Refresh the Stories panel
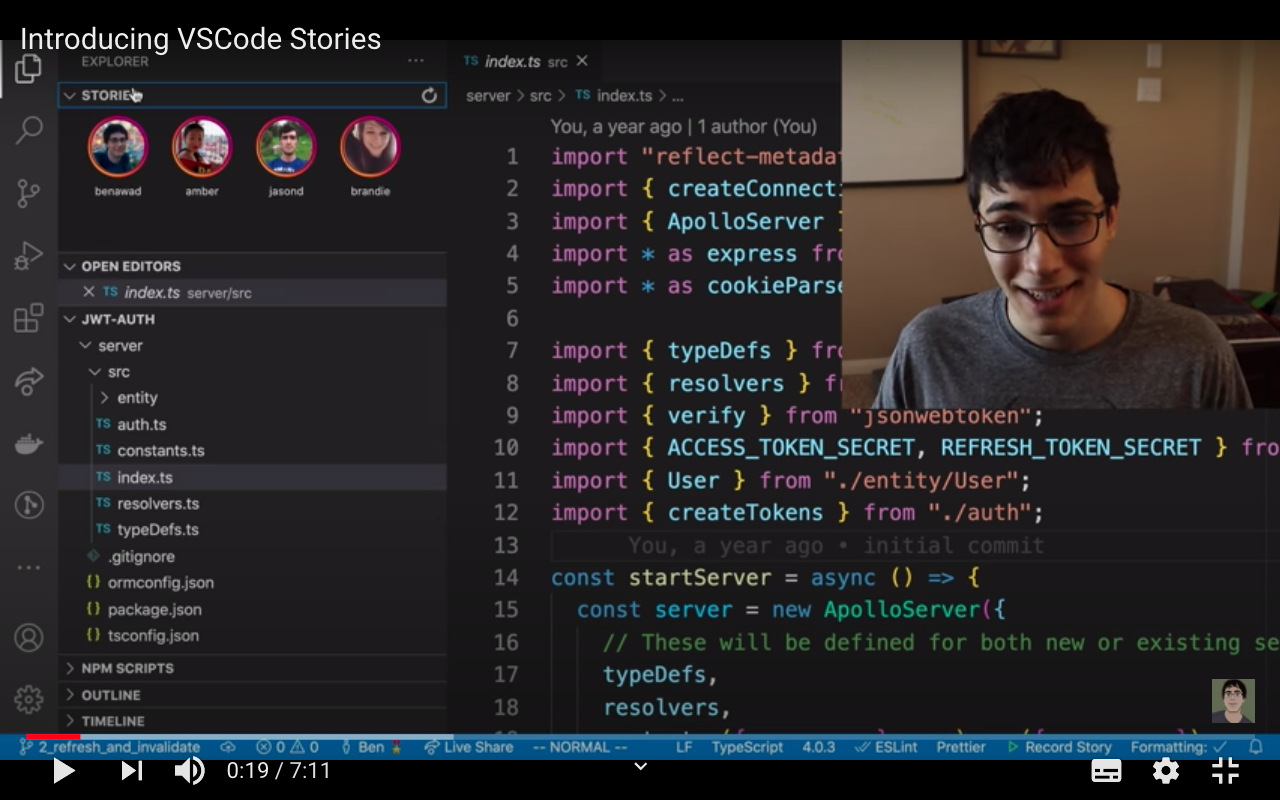 tap(429, 95)
